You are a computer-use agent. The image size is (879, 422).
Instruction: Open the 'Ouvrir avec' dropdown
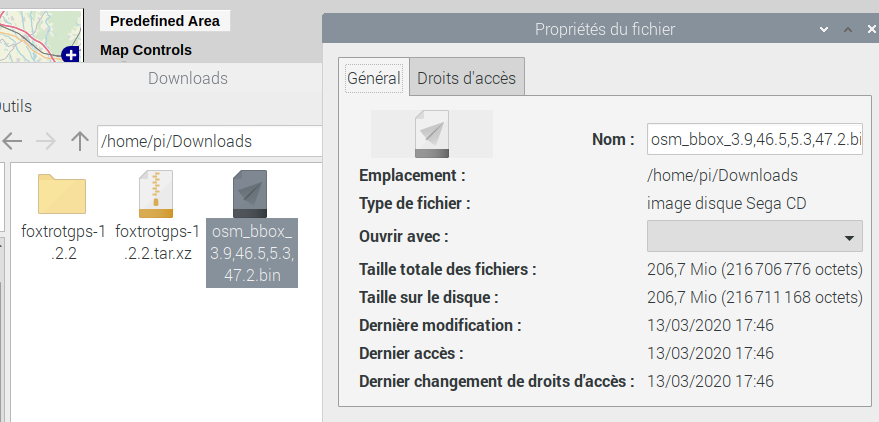click(755, 236)
